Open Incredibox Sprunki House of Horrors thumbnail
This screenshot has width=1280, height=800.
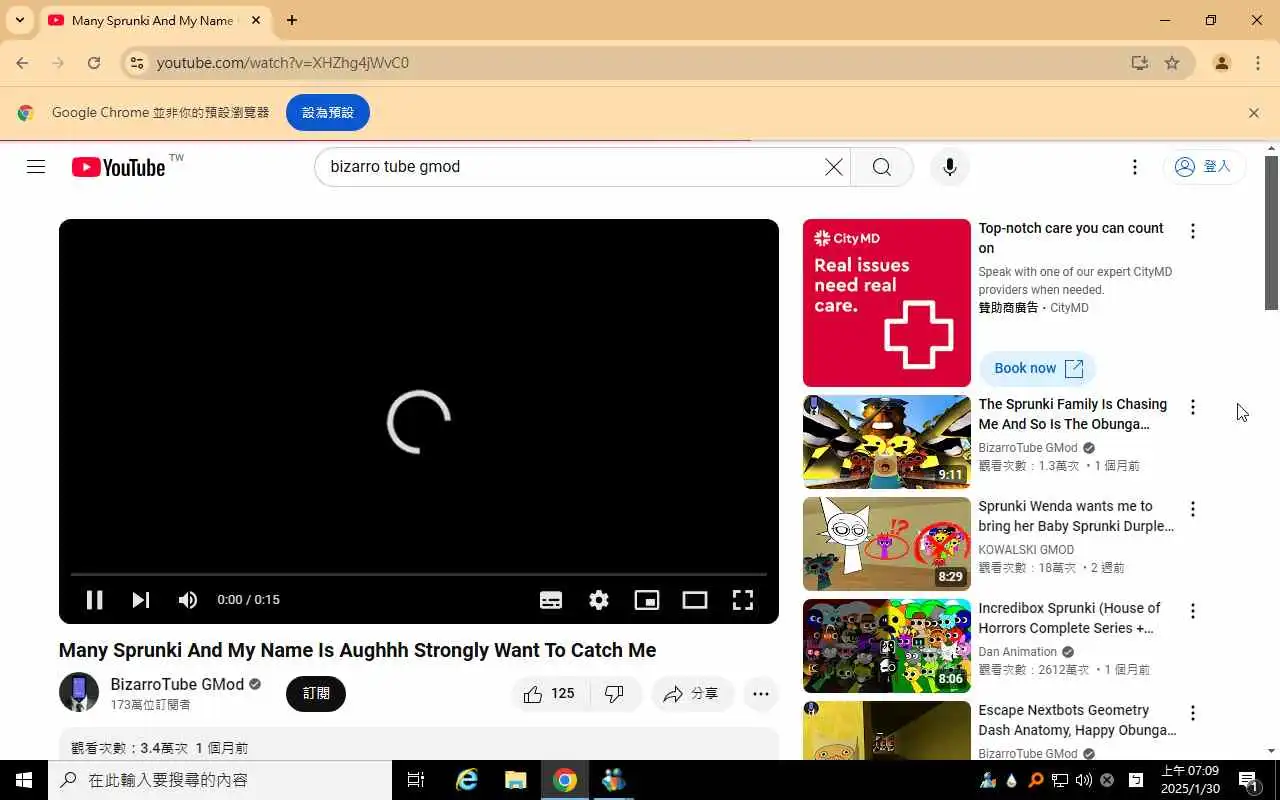(x=887, y=646)
